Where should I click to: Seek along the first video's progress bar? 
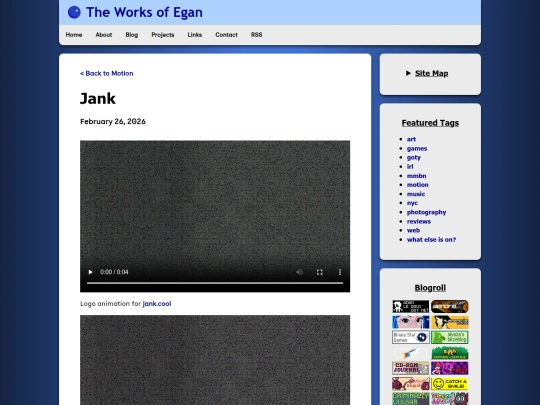(x=215, y=283)
